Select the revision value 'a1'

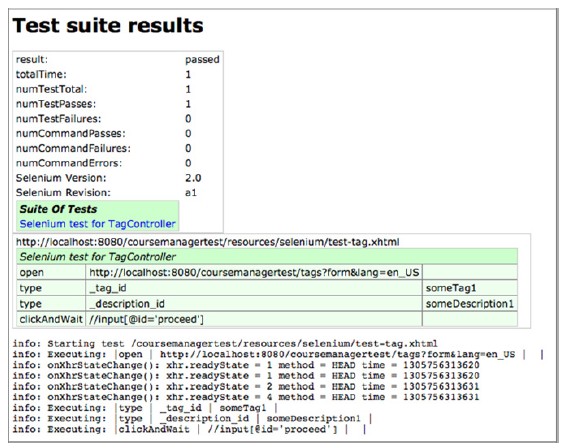[x=191, y=192]
